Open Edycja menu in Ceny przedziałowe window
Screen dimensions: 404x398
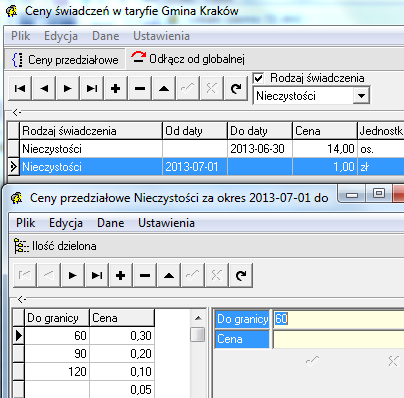point(66,223)
